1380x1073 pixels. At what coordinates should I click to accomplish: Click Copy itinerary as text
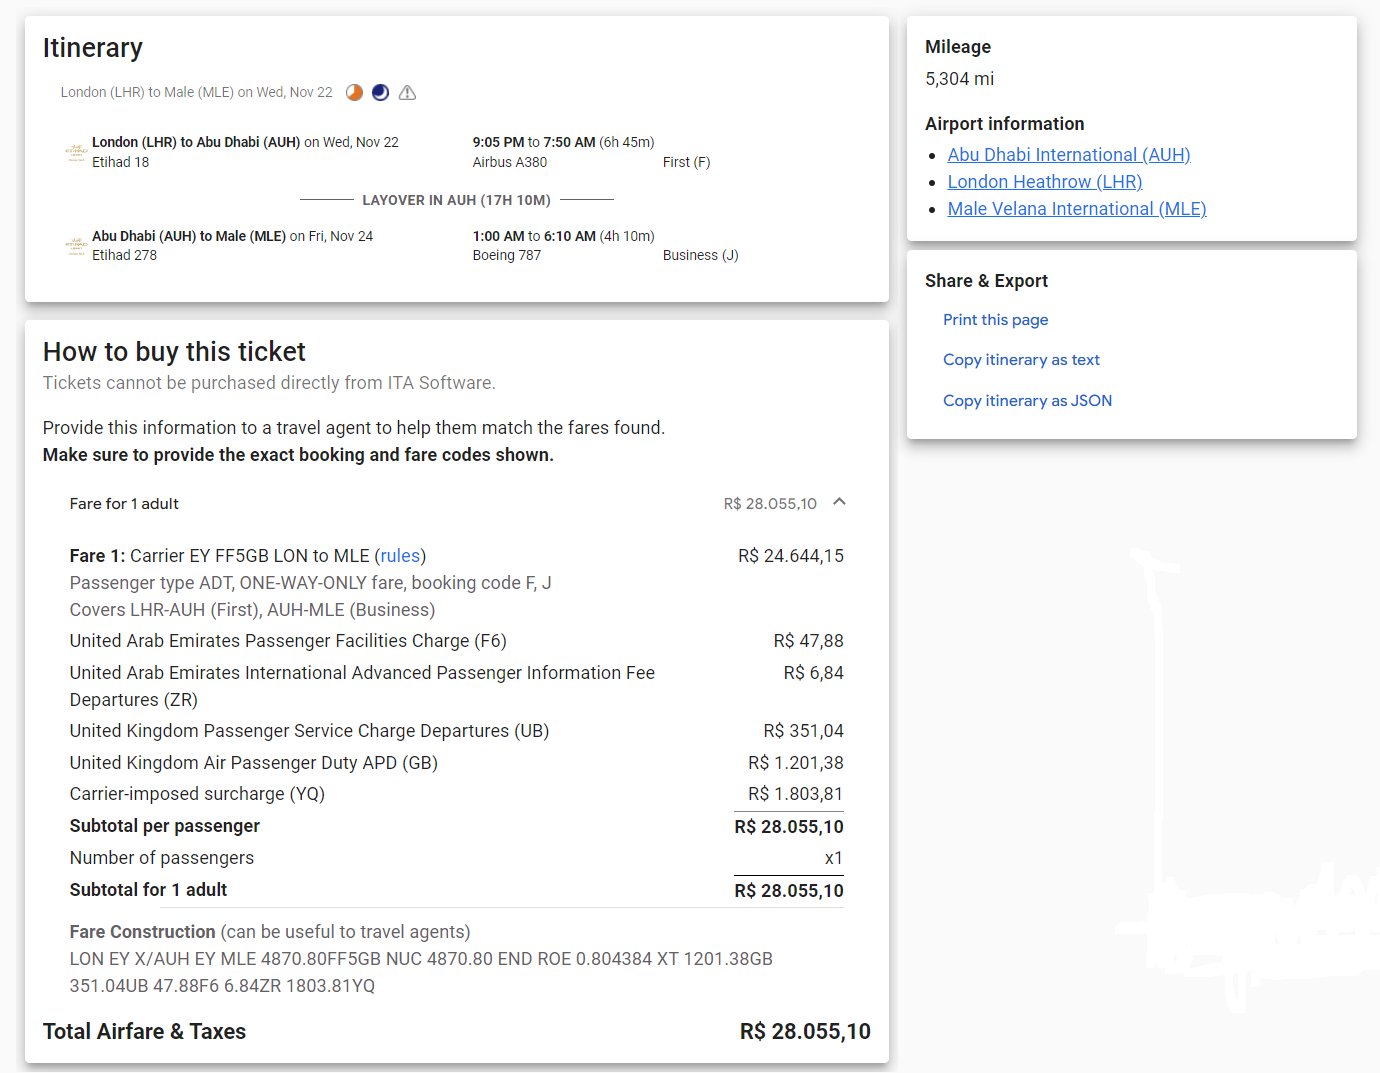(x=1021, y=360)
